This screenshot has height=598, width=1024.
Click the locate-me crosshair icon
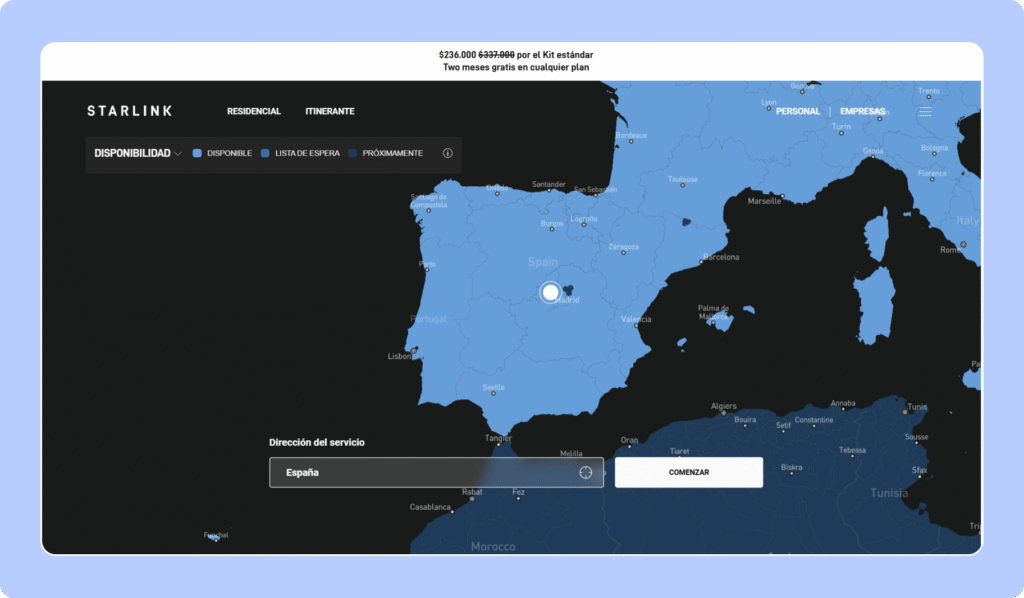tap(586, 472)
